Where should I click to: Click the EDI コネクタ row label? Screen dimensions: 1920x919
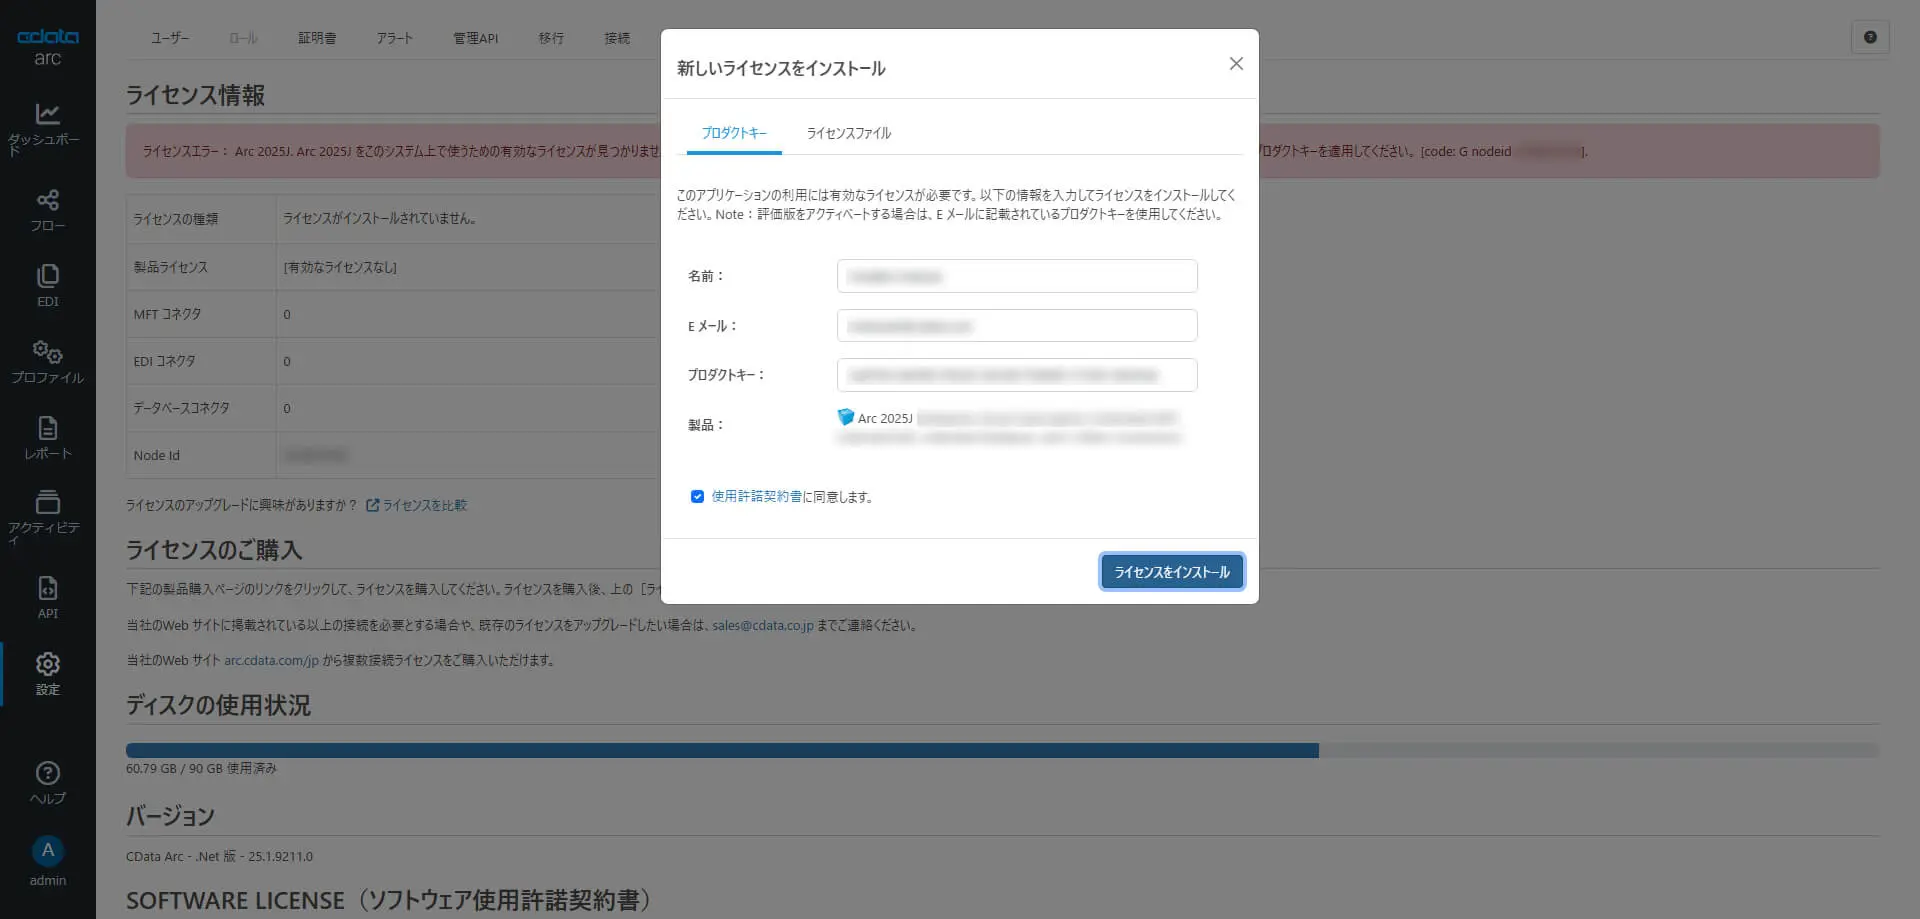pyautogui.click(x=164, y=361)
